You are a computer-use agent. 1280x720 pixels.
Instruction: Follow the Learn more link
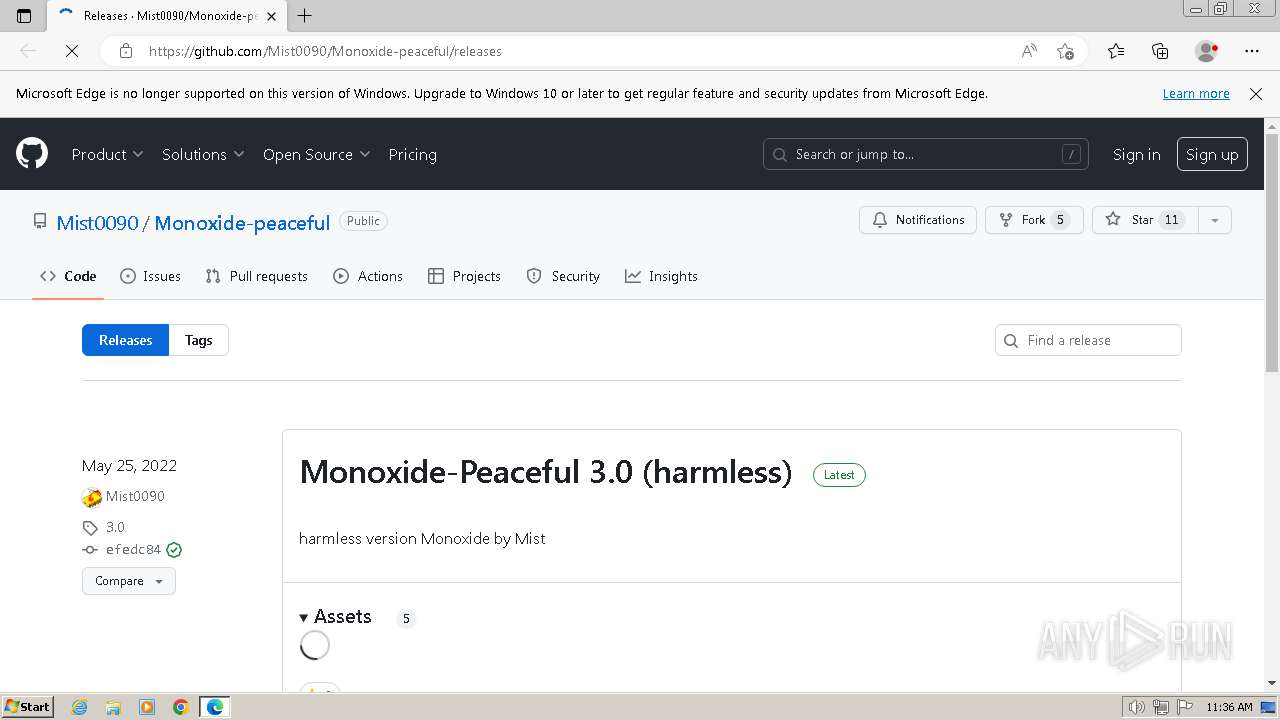[x=1196, y=93]
